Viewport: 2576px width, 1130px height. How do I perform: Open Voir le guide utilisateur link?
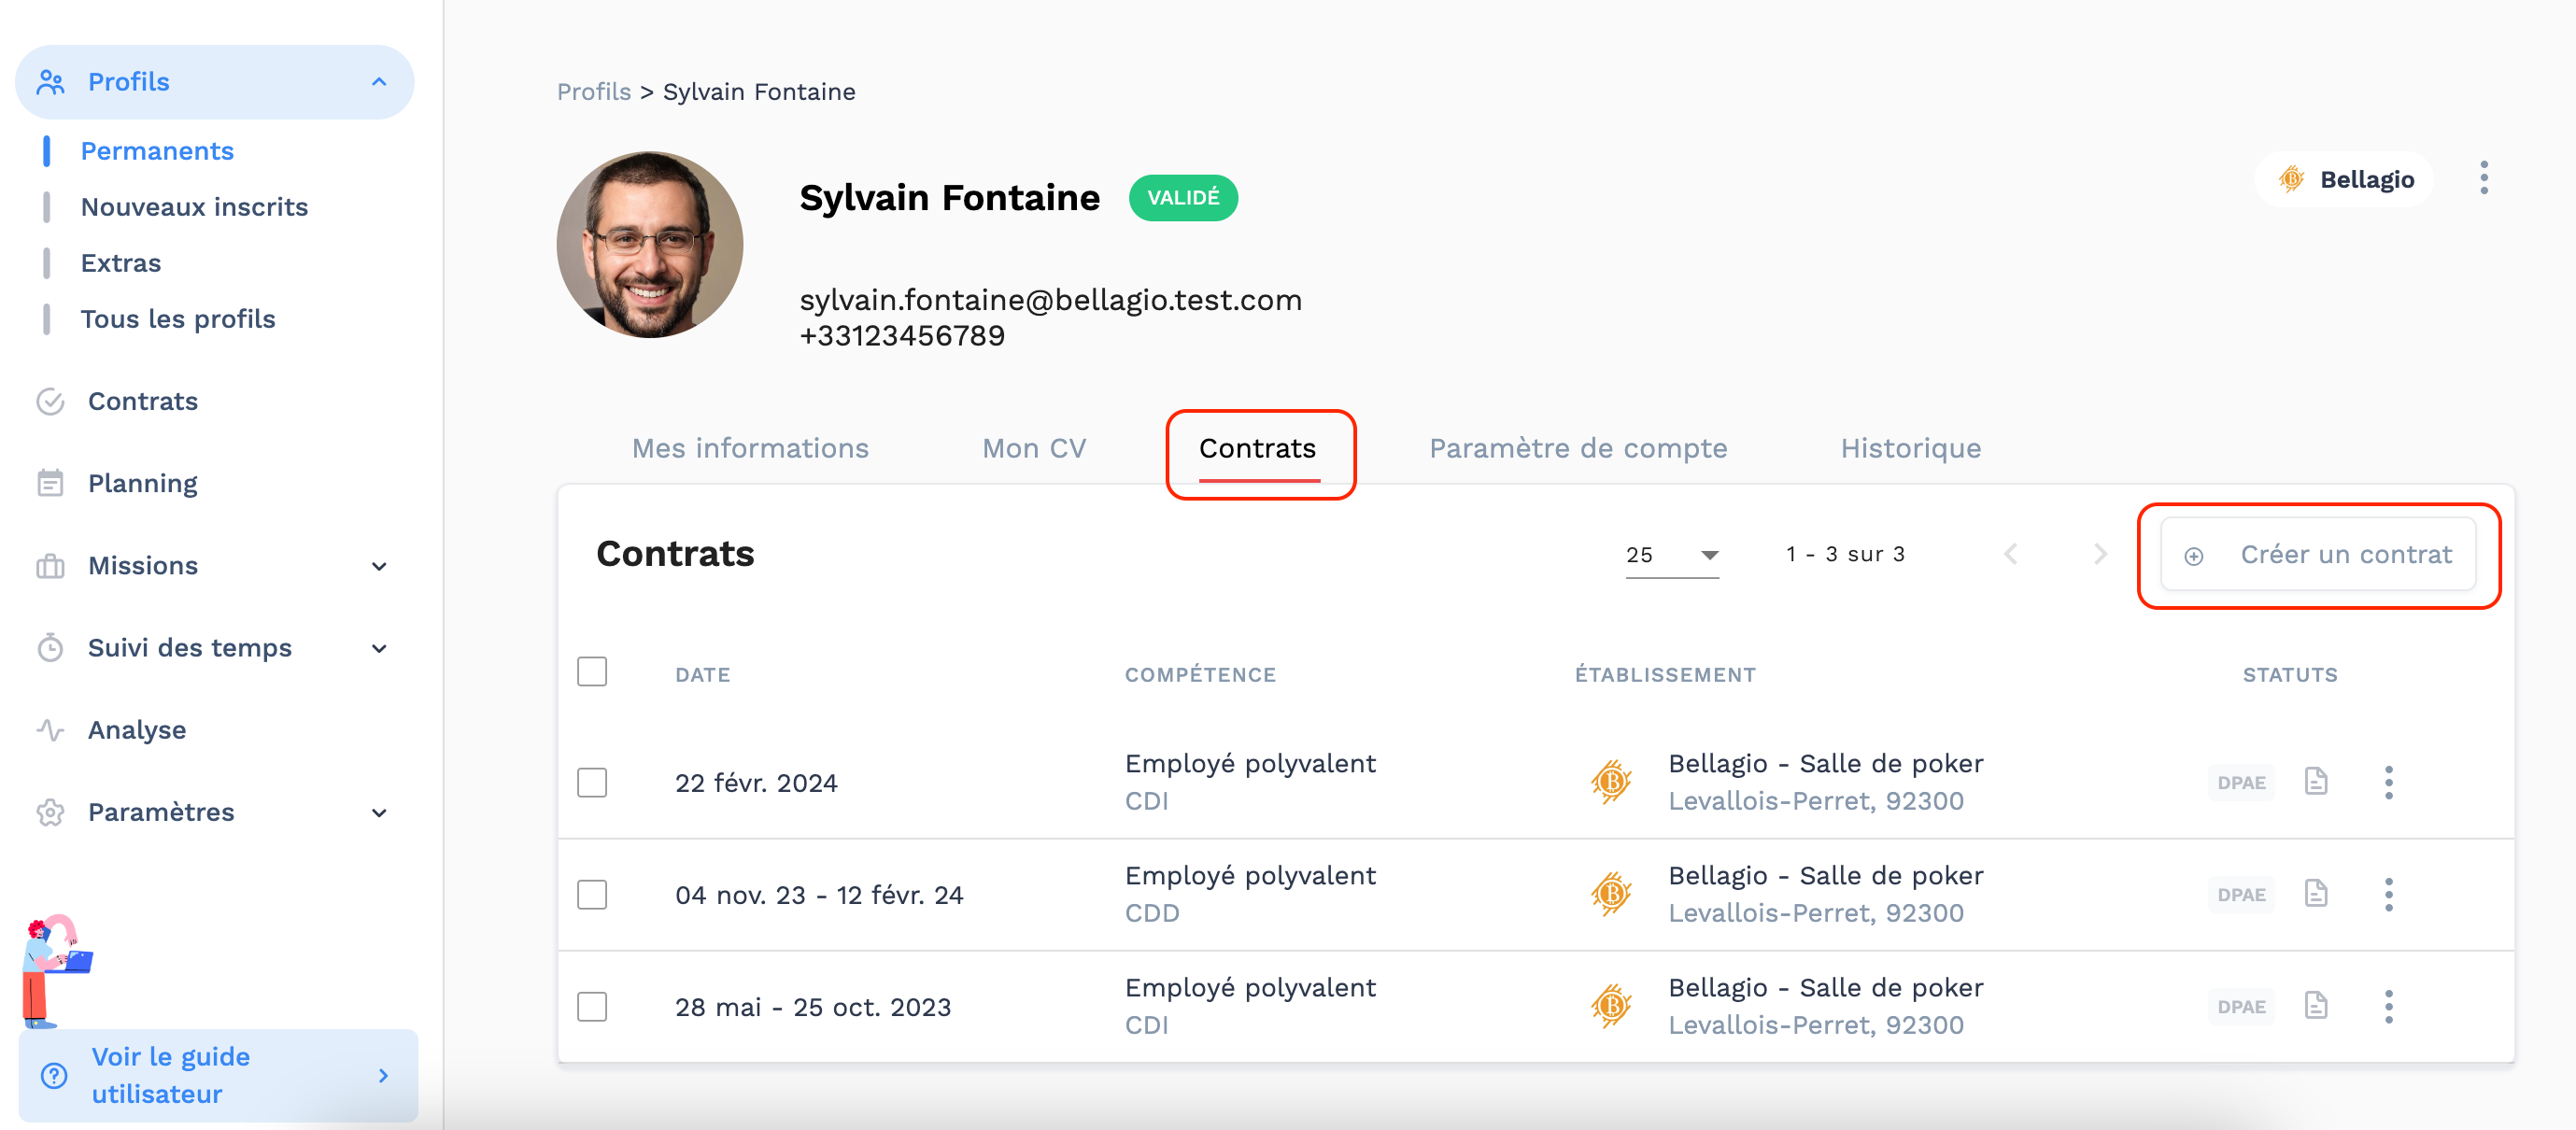tap(218, 1075)
